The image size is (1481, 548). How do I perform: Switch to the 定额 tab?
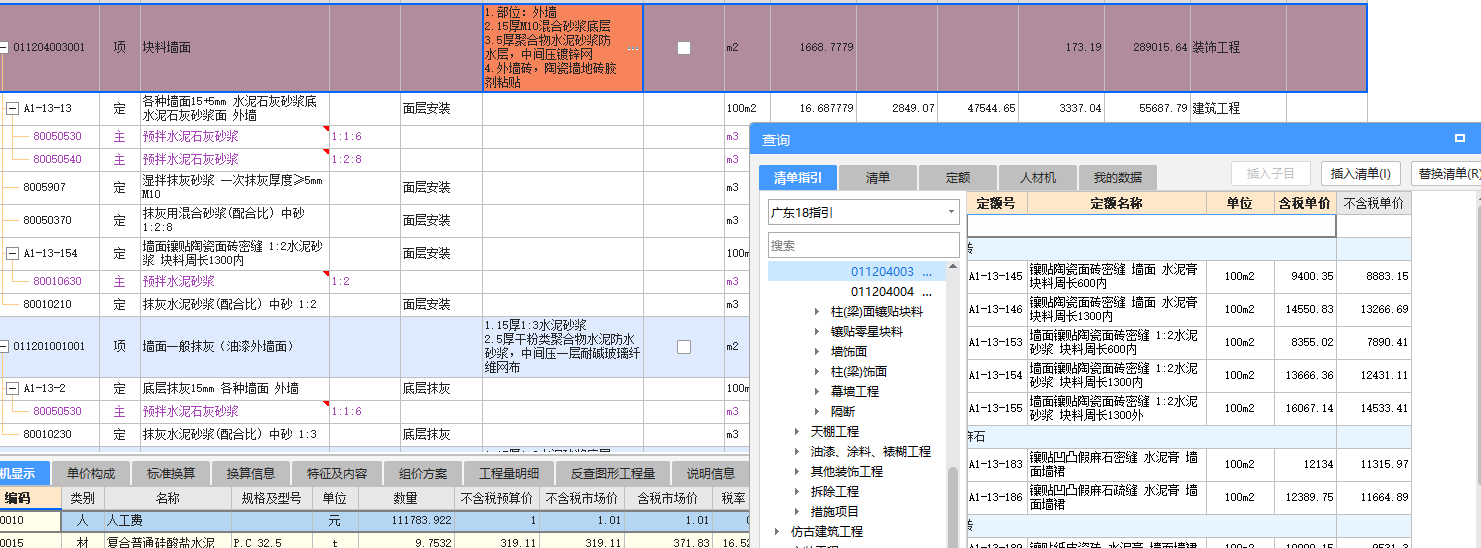click(958, 178)
